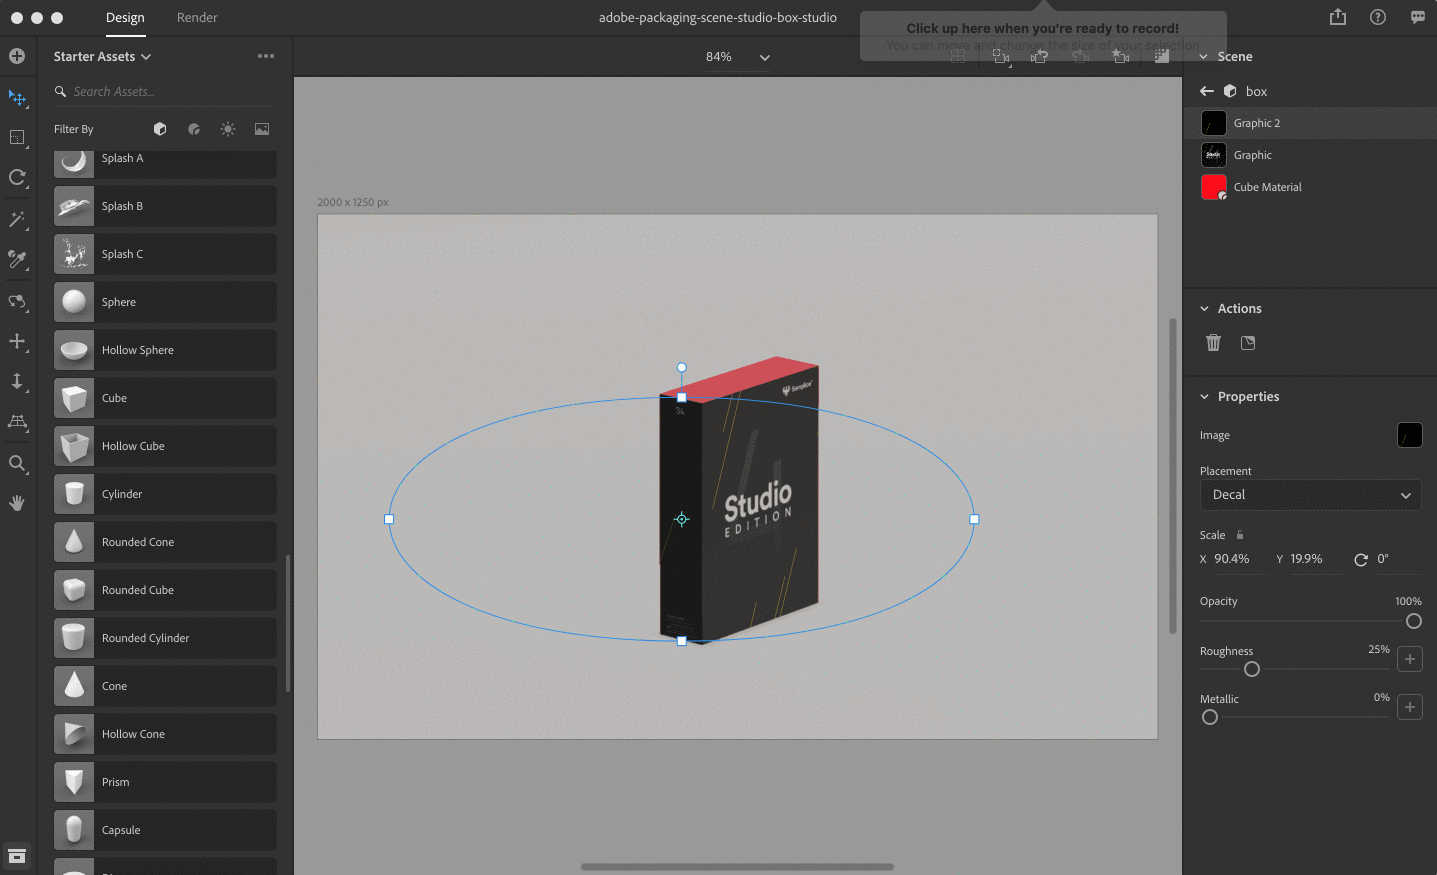Image resolution: width=1437 pixels, height=875 pixels.
Task: Click the reset rotation icon beside 0°
Action: 1361,560
